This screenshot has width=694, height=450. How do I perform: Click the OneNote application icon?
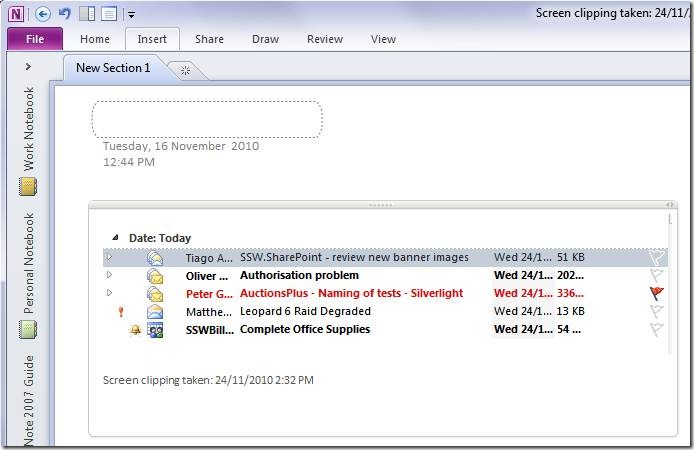click(x=16, y=14)
